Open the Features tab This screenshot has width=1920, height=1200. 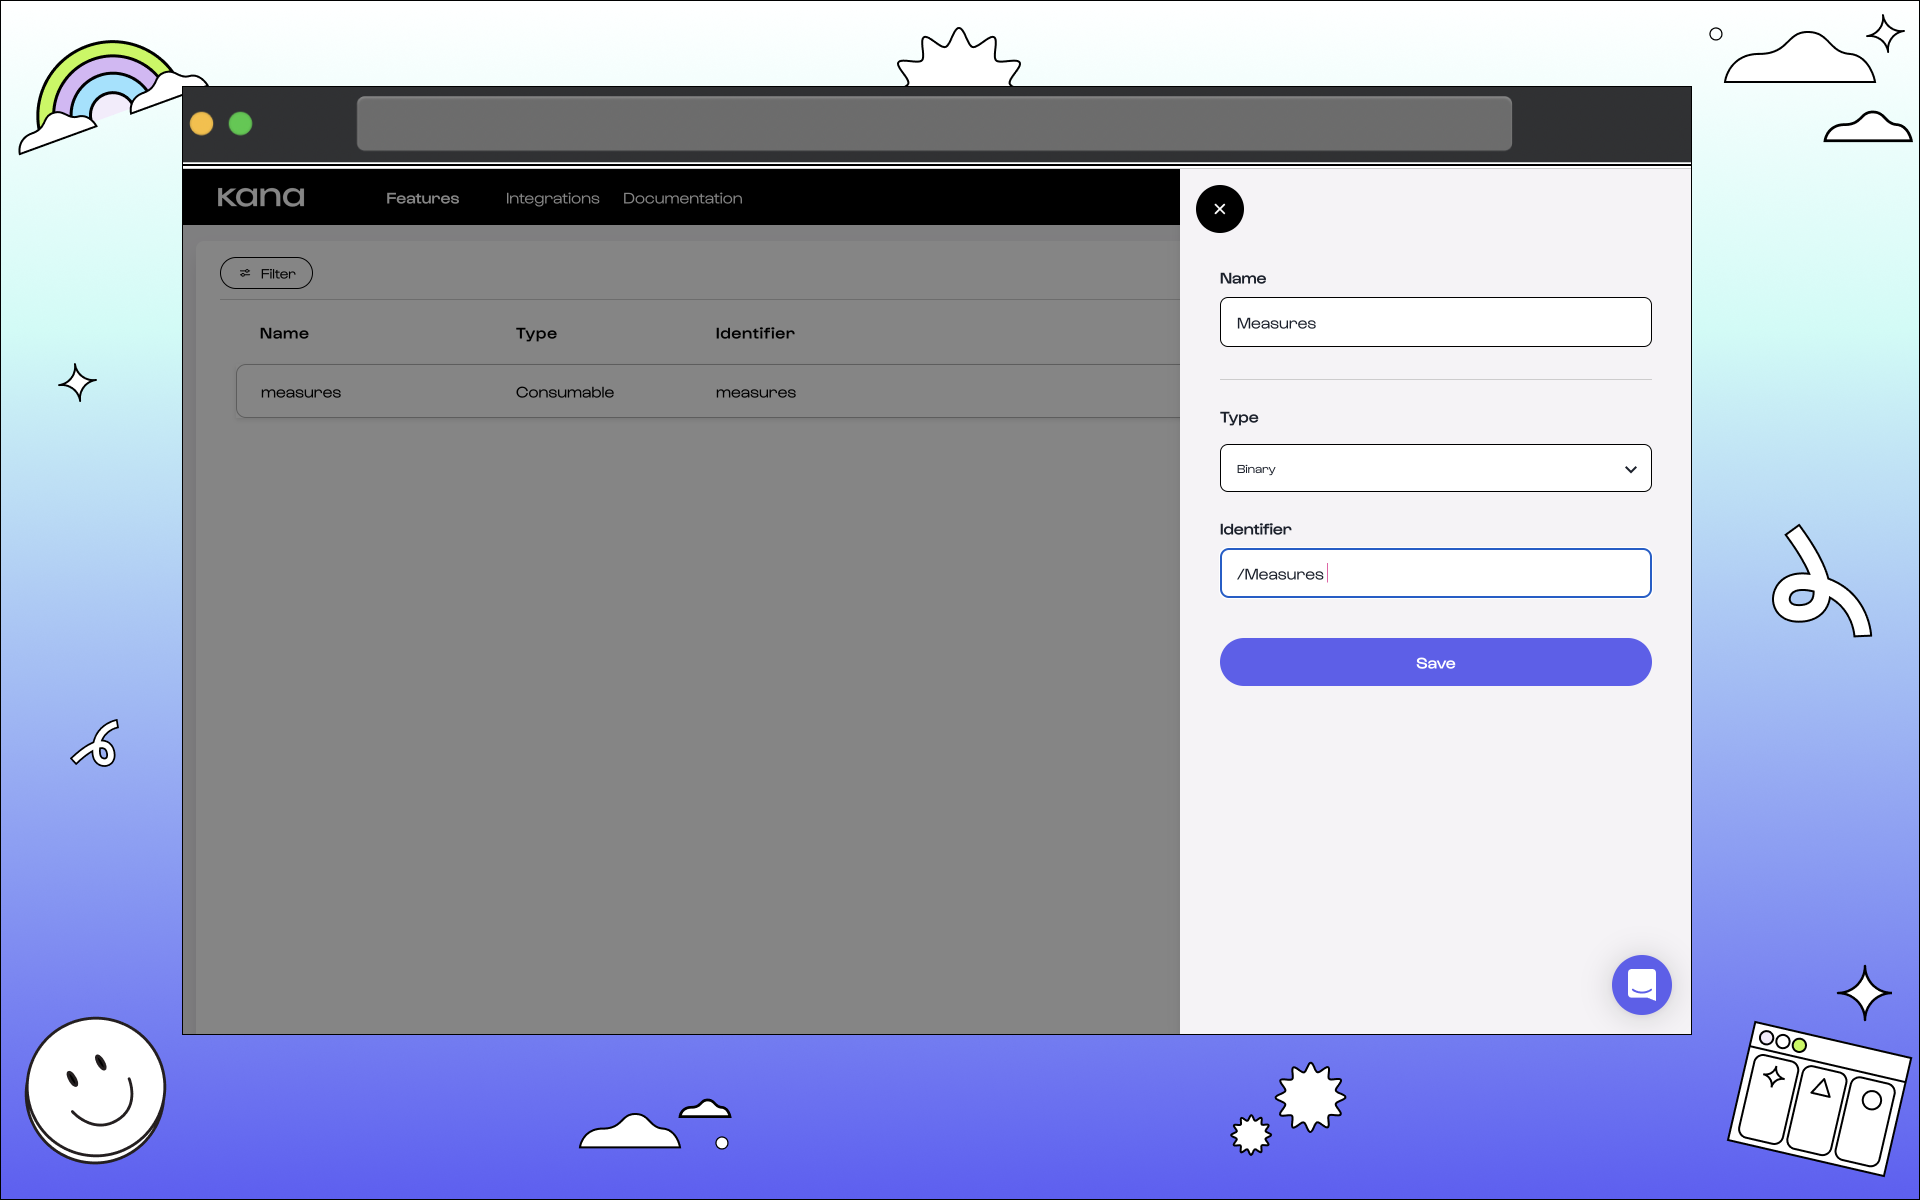tap(422, 198)
